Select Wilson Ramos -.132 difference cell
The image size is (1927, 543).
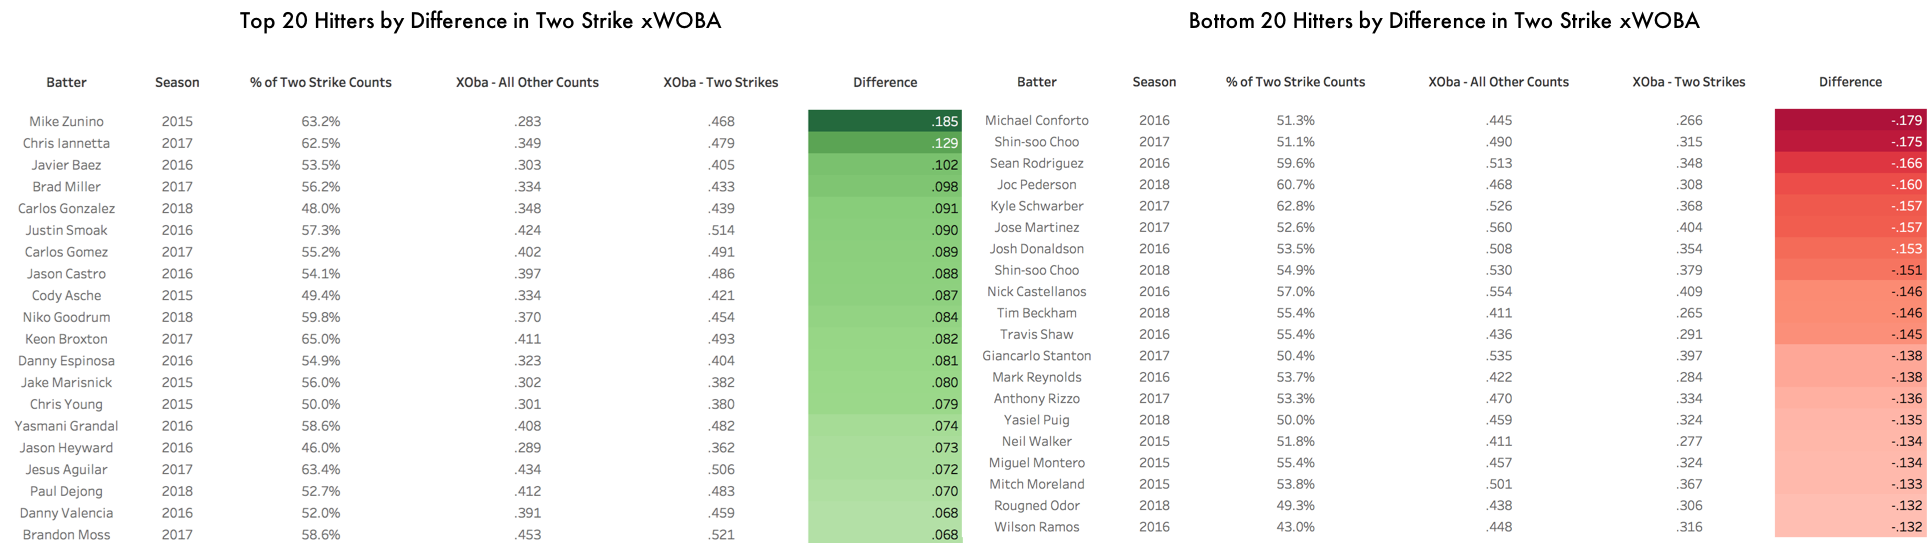[x=1850, y=527]
